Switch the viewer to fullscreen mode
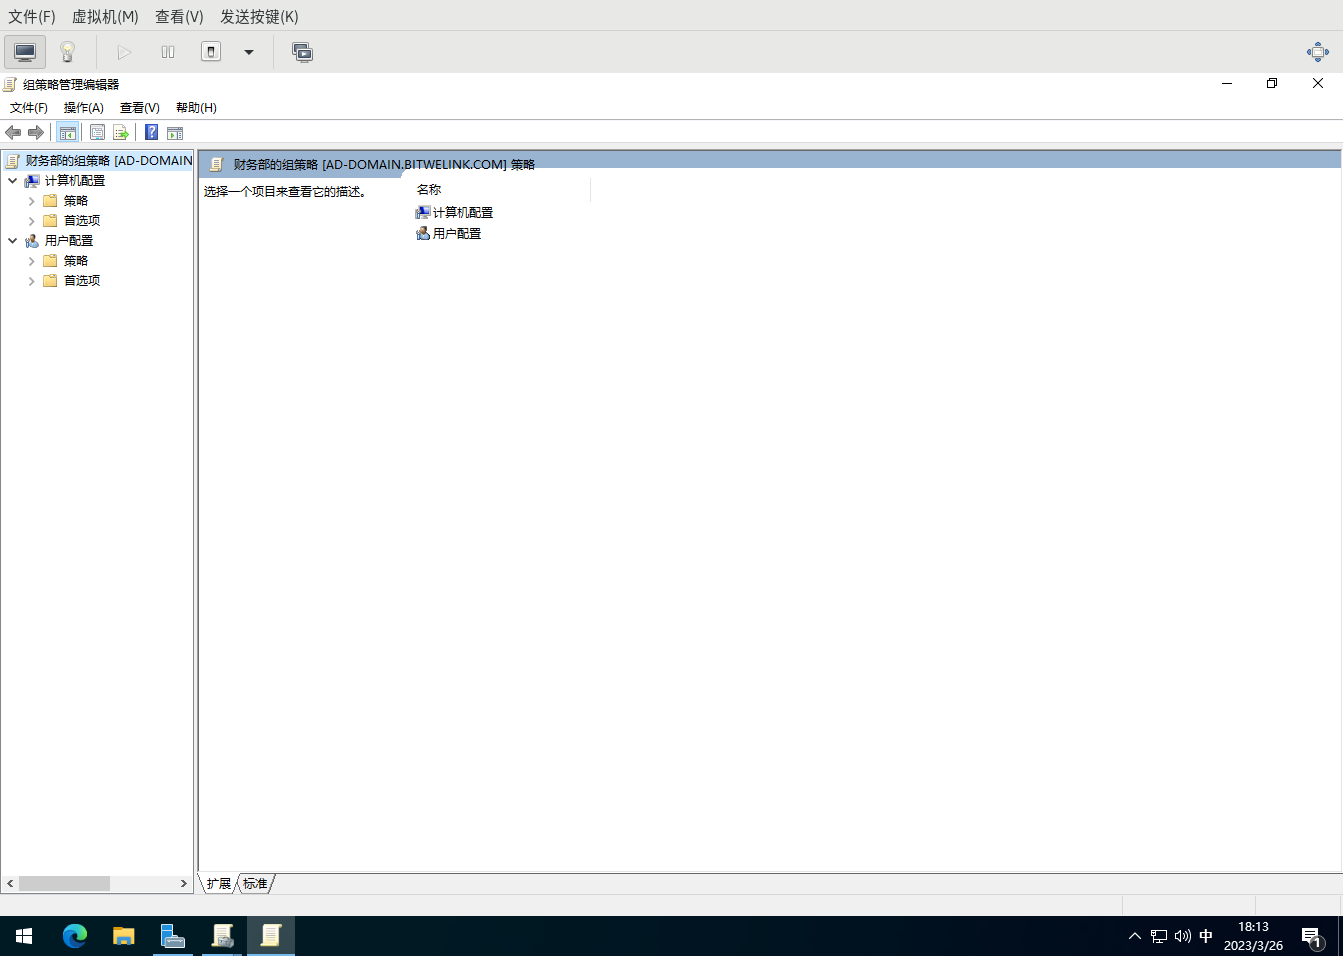The width and height of the screenshot is (1343, 956). [1317, 52]
